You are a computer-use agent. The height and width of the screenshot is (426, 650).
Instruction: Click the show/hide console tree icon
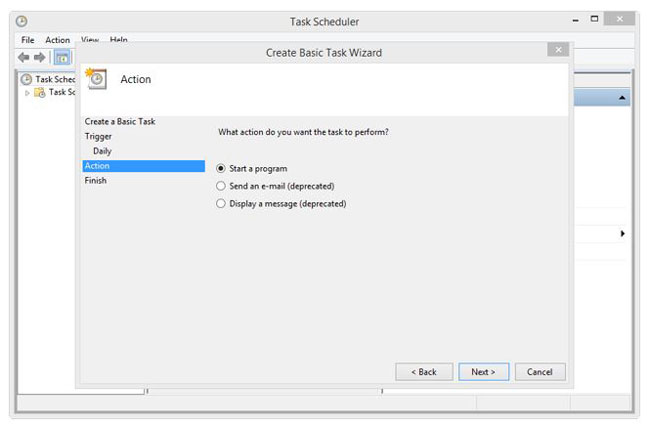(x=61, y=57)
